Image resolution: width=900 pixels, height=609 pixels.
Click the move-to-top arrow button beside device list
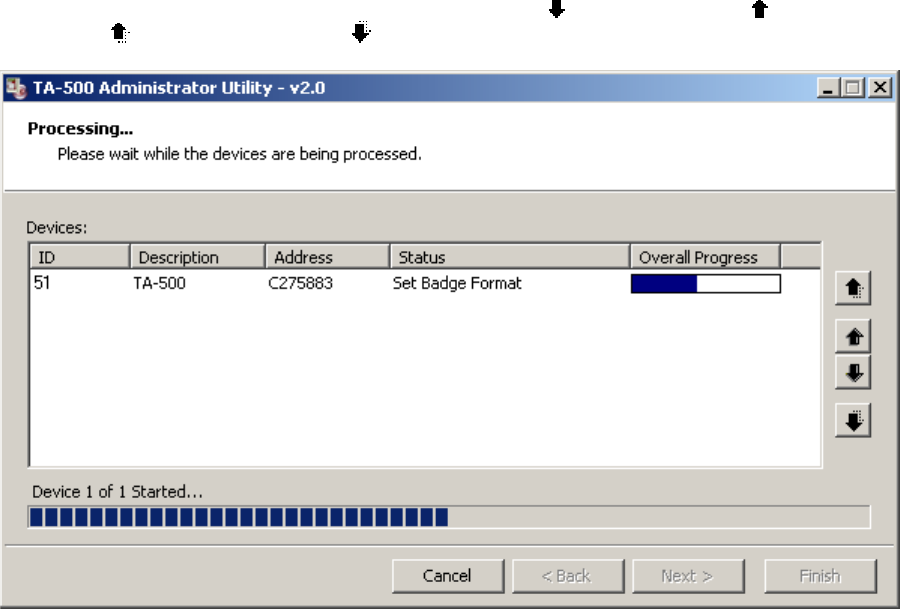pyautogui.click(x=853, y=288)
